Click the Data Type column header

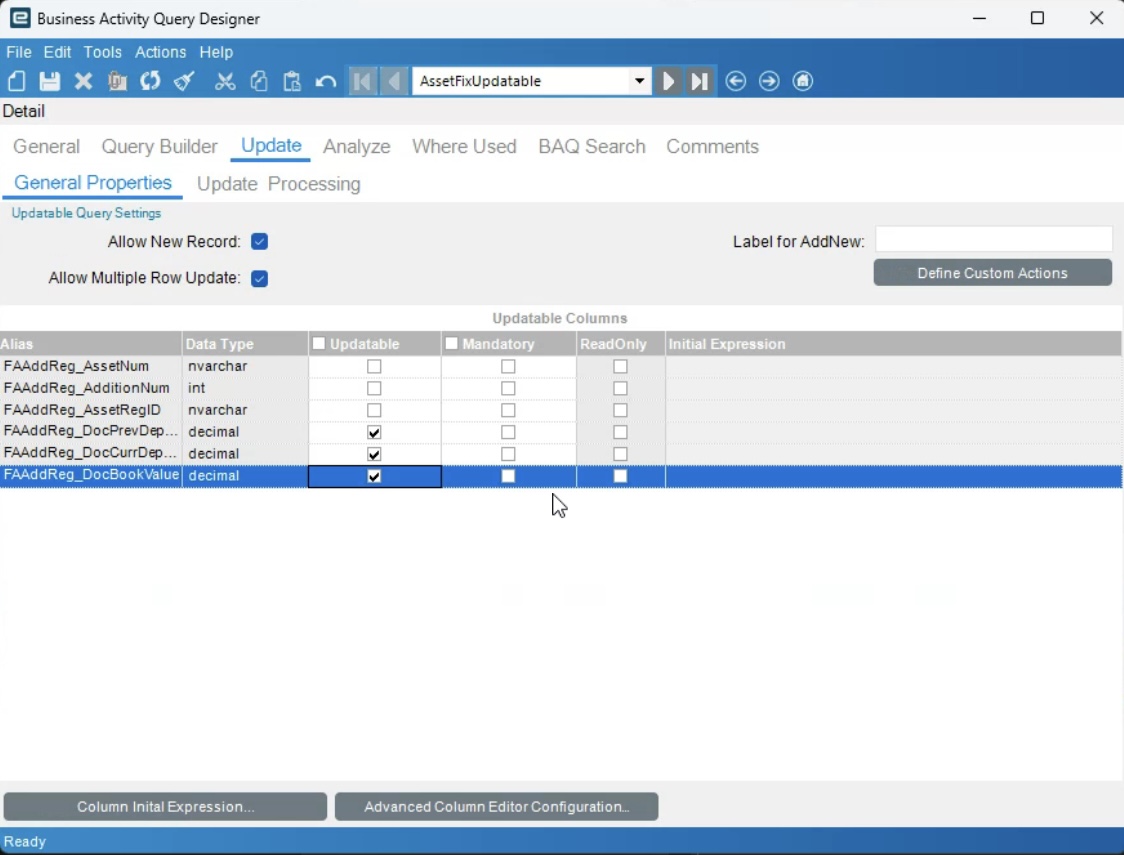[x=245, y=344]
